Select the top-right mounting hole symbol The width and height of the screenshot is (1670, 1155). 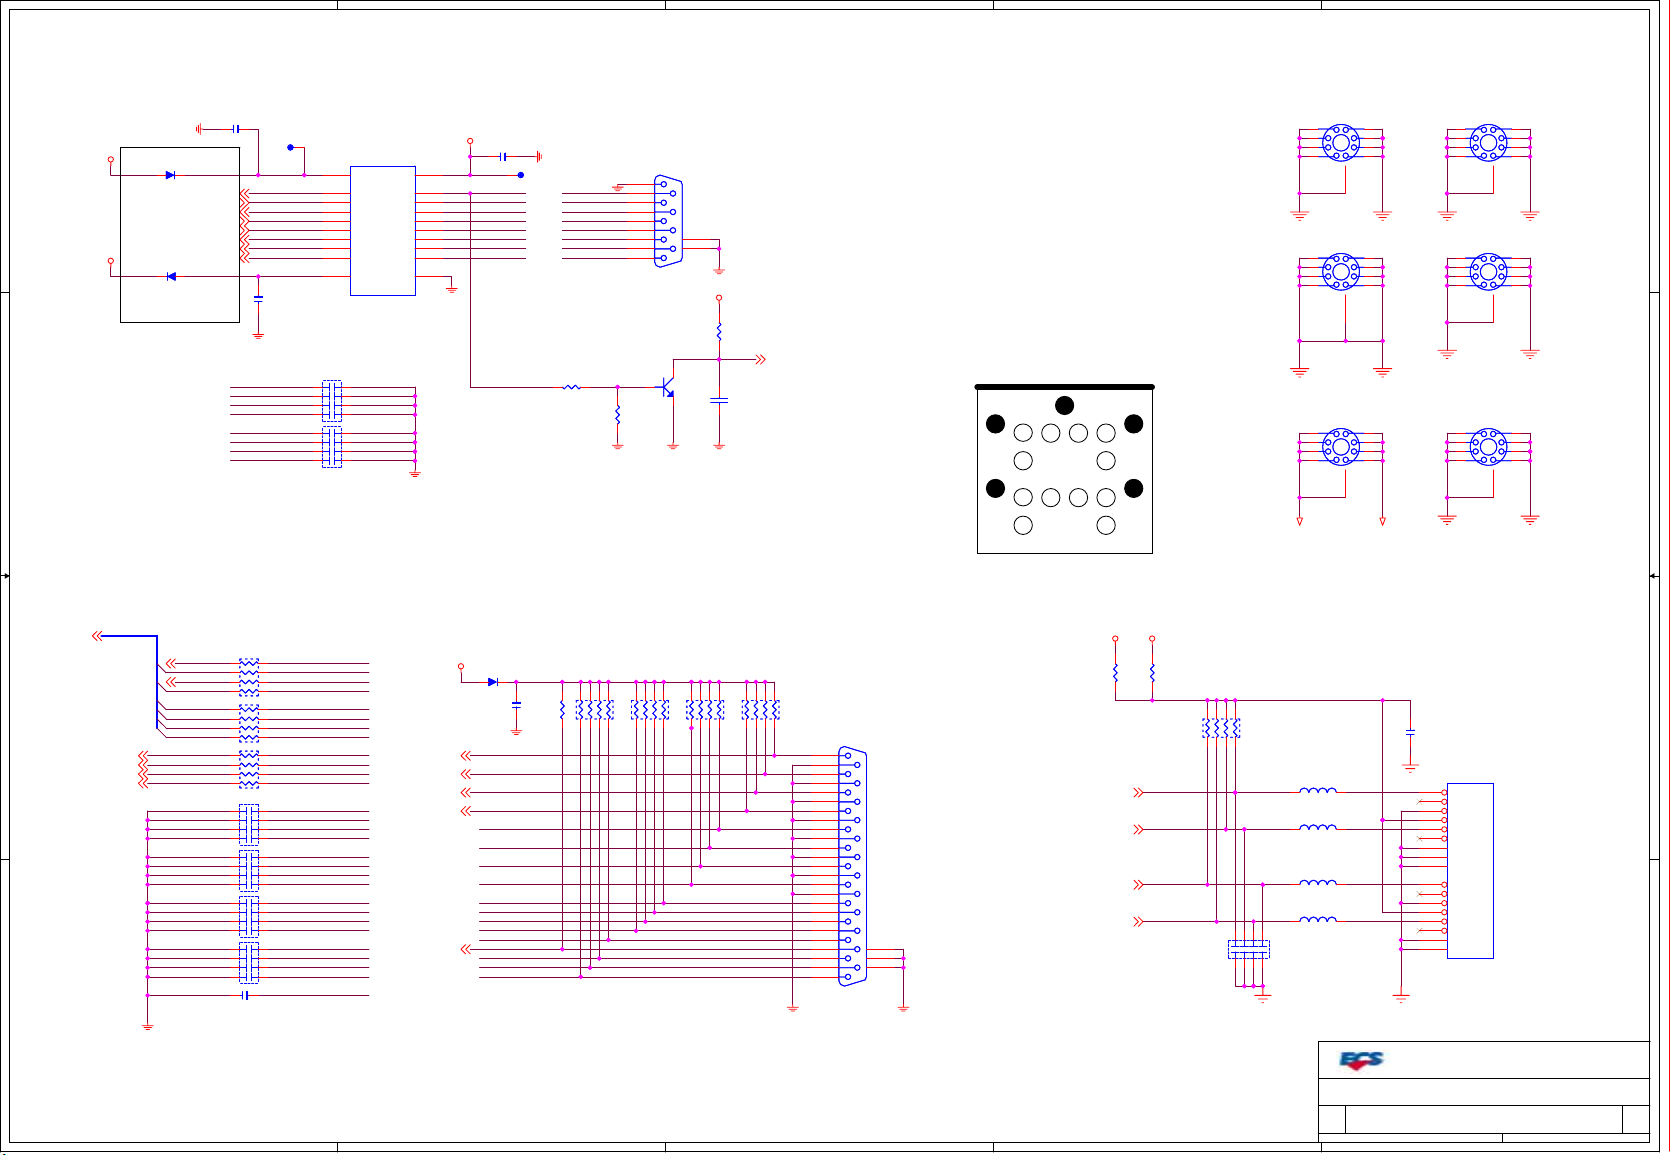(1488, 143)
